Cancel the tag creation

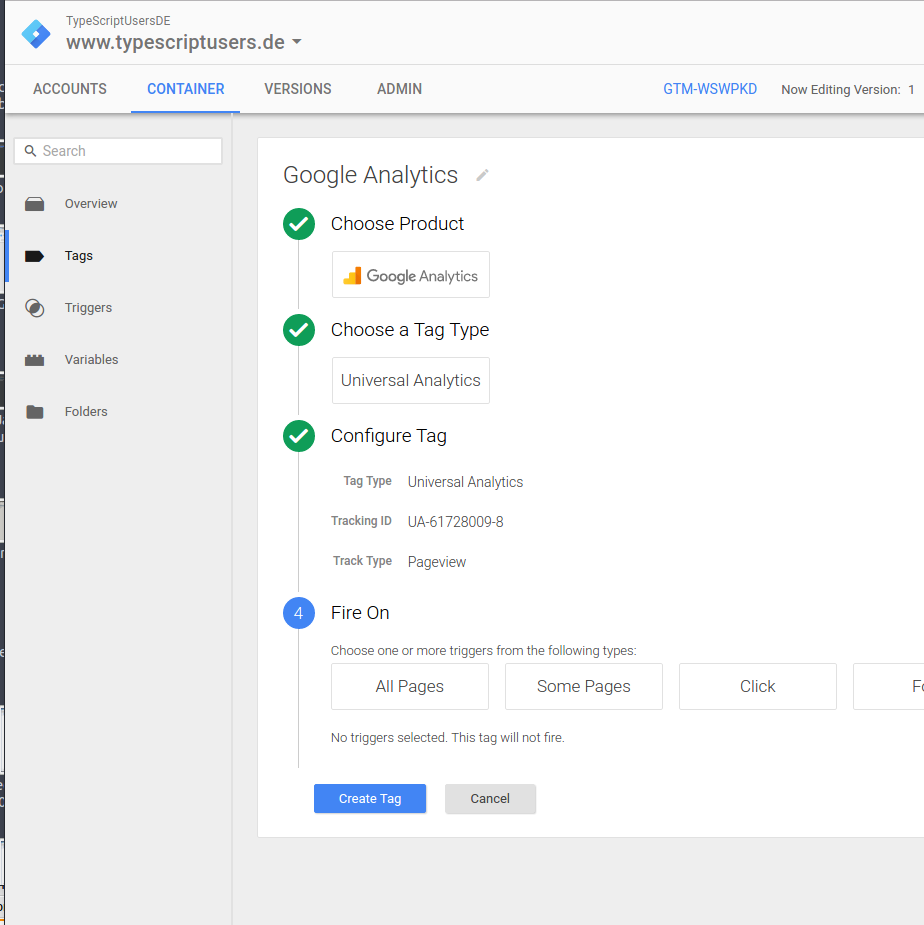click(x=490, y=799)
